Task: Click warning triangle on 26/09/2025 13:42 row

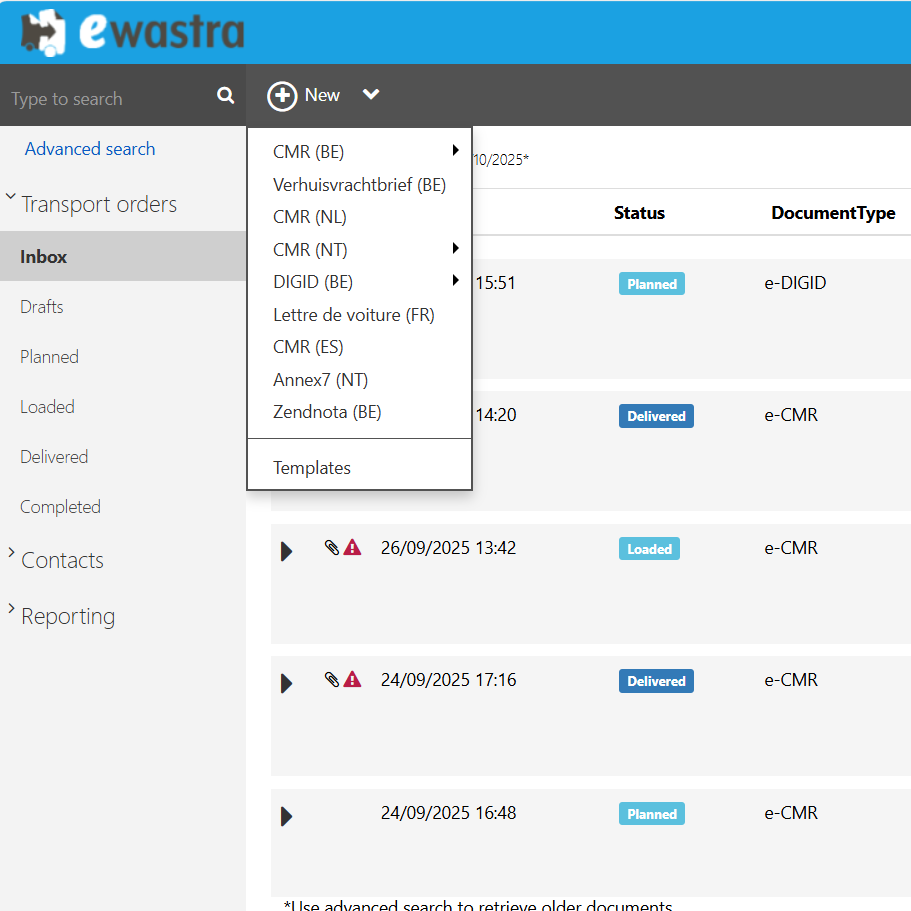Action: [352, 548]
